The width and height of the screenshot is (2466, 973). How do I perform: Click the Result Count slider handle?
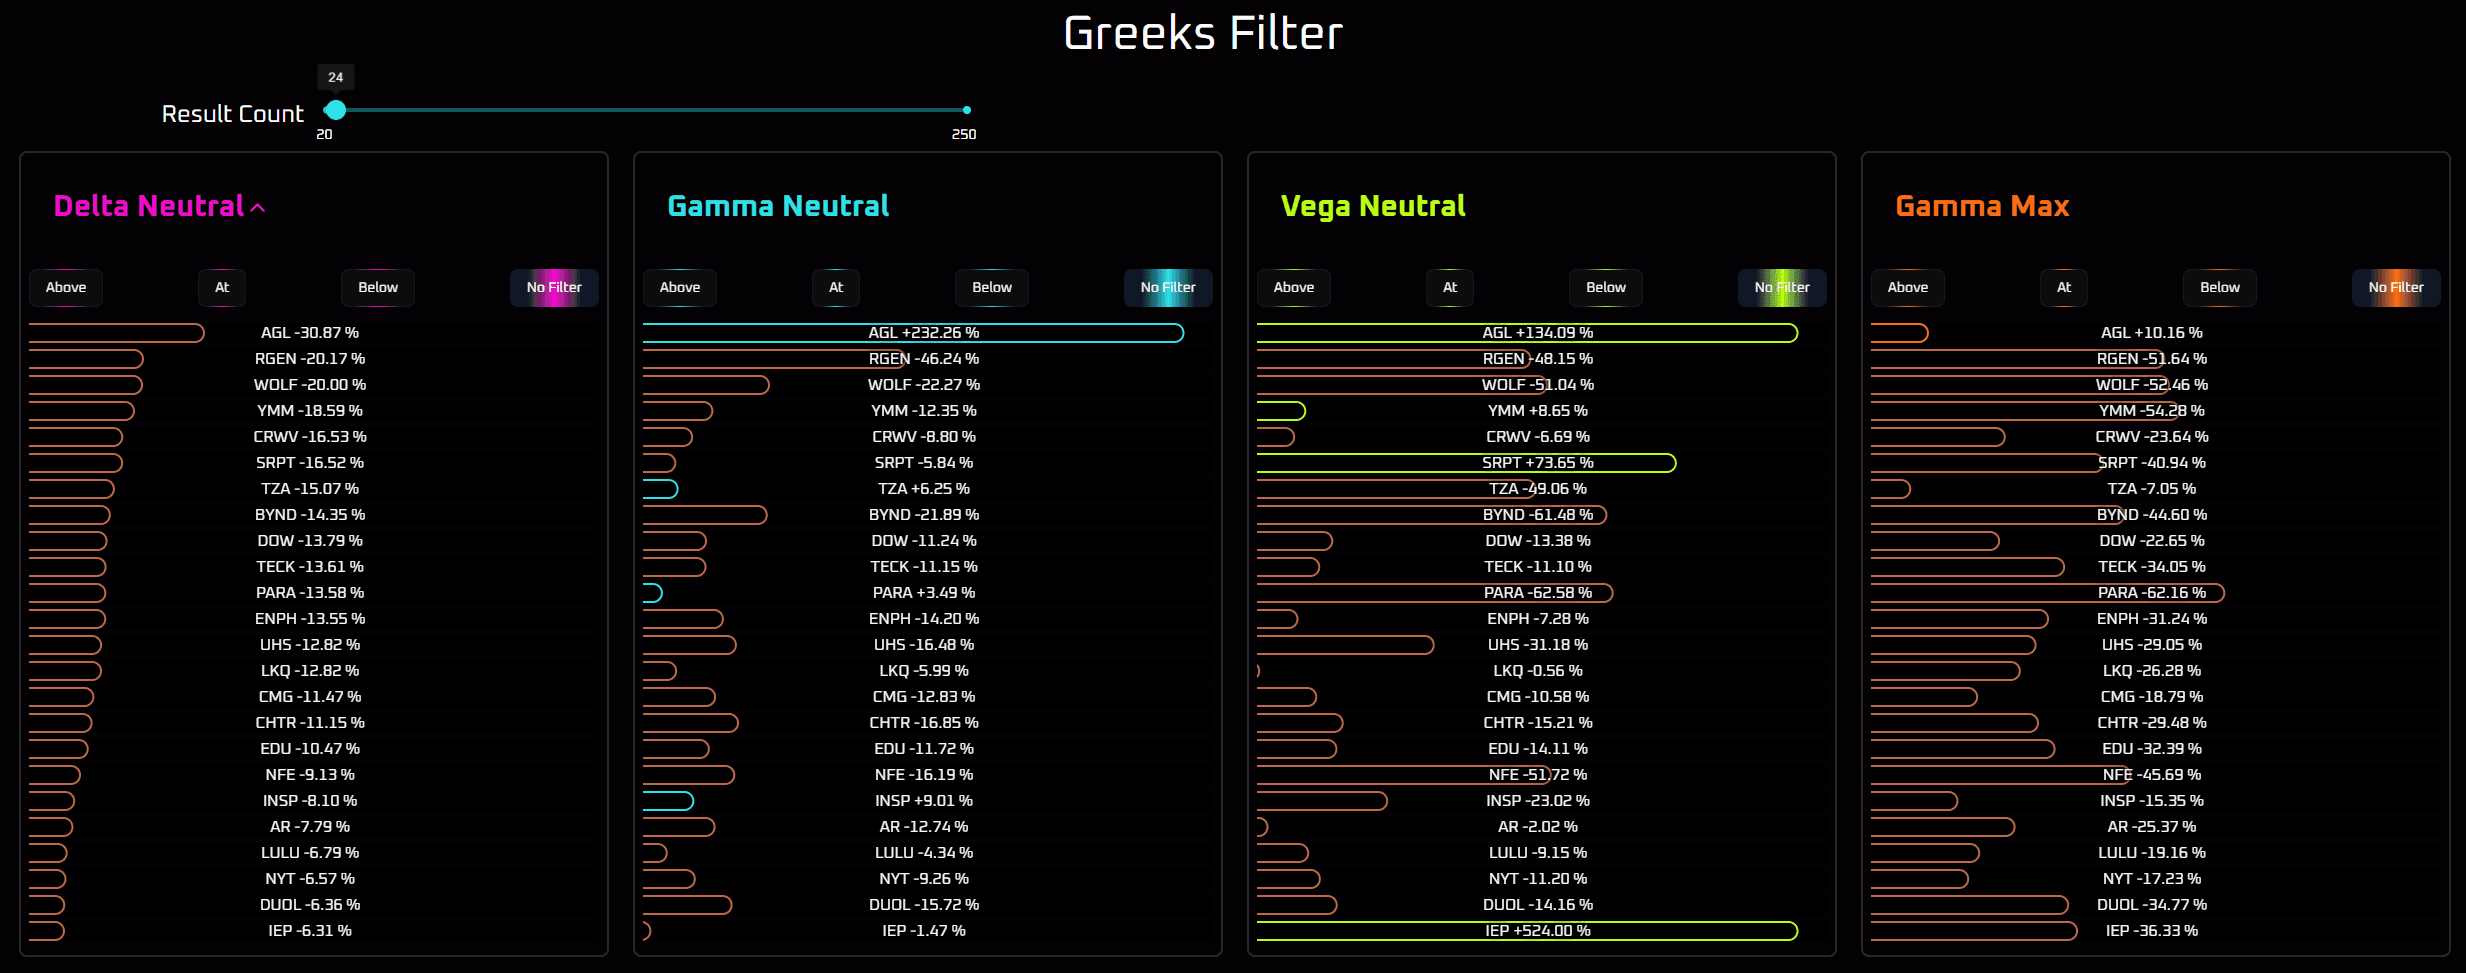point(336,110)
